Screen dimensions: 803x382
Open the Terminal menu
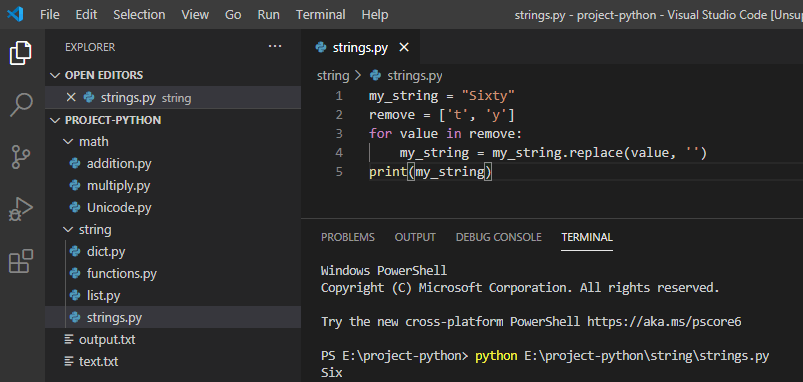pos(321,14)
